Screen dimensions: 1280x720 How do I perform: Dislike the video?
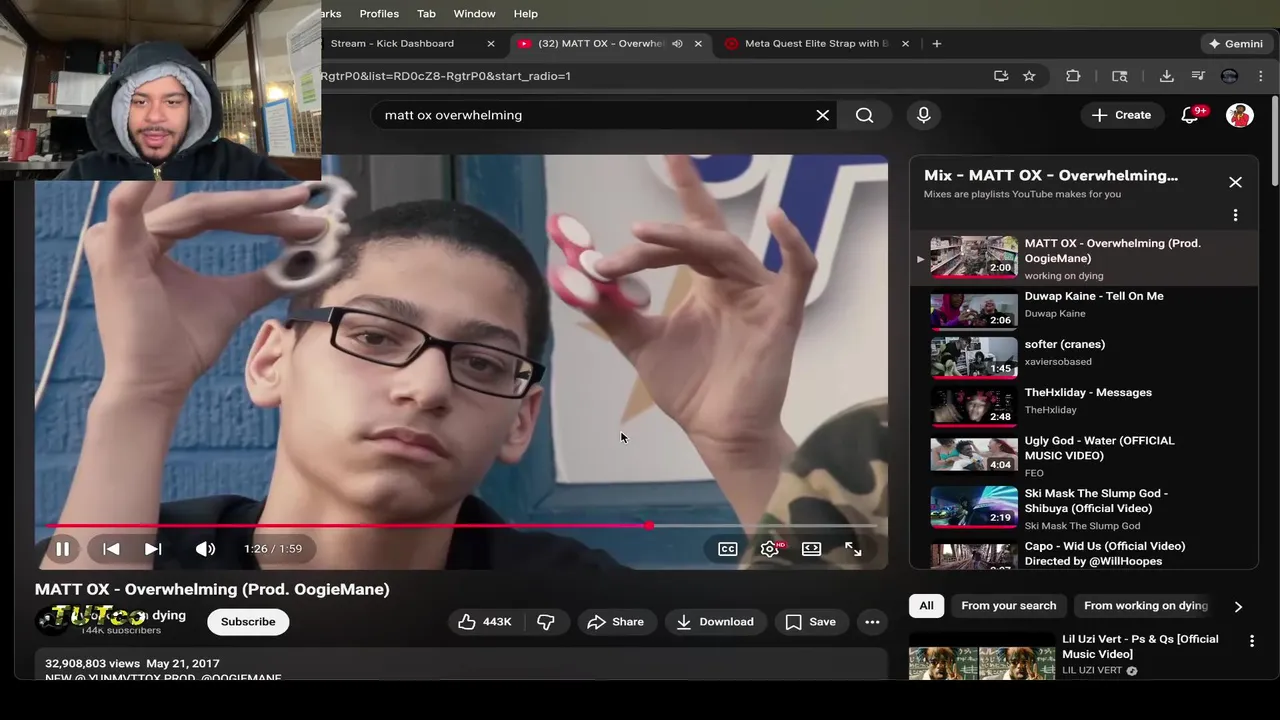coord(546,622)
